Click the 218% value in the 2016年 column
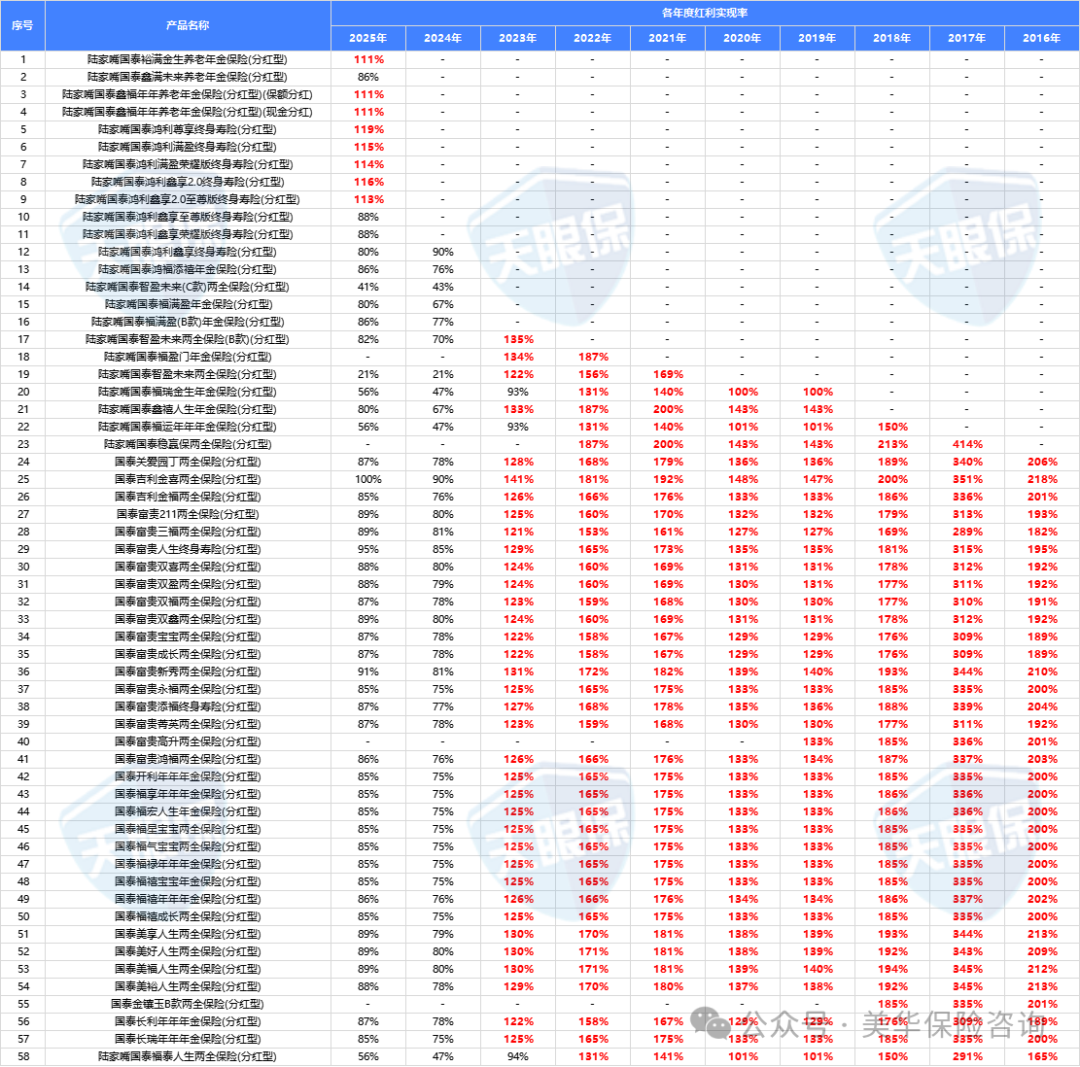This screenshot has height=1067, width=1080. pyautogui.click(x=1041, y=479)
